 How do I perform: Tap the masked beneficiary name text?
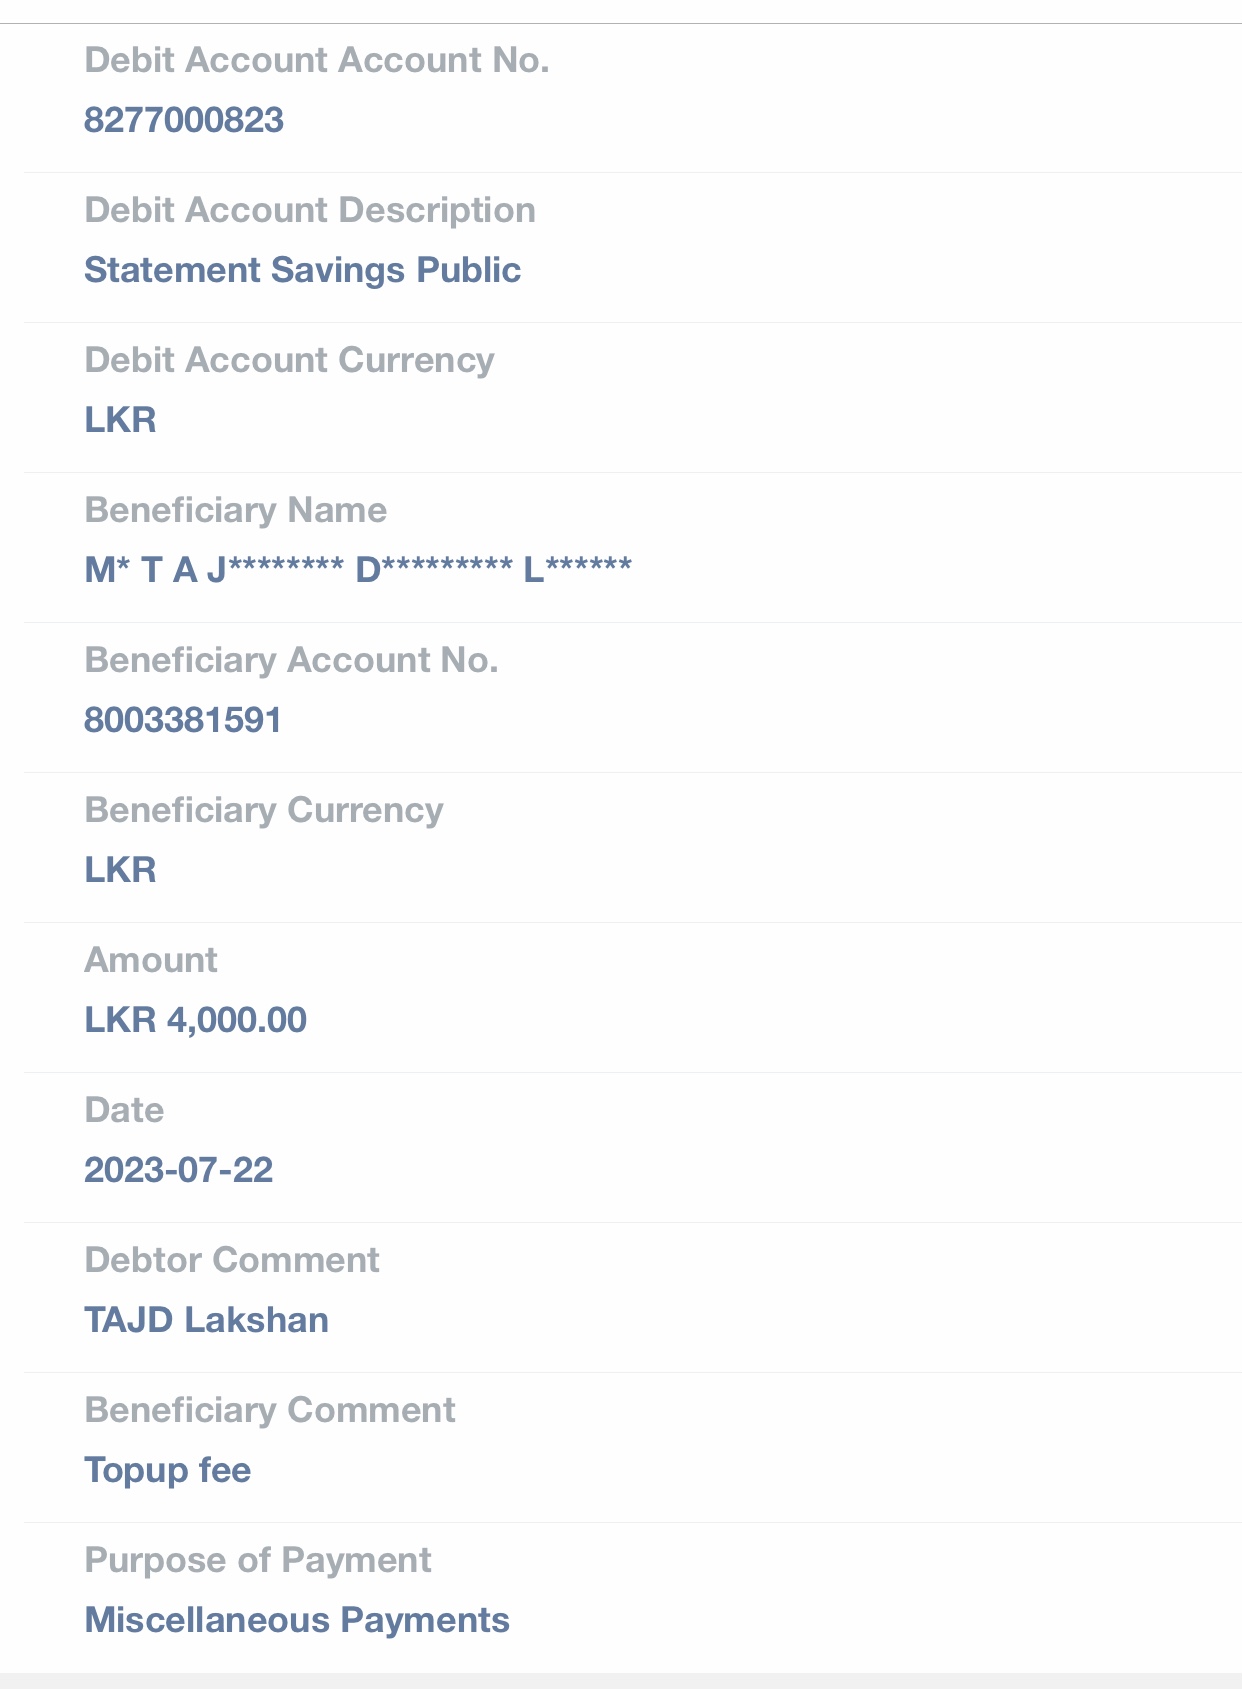[x=358, y=570]
